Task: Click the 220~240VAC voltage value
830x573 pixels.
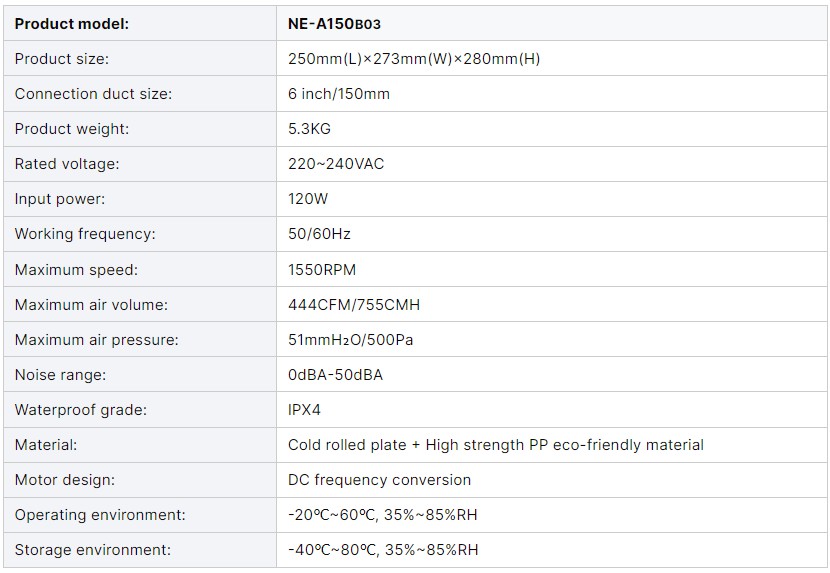Action: 336,164
